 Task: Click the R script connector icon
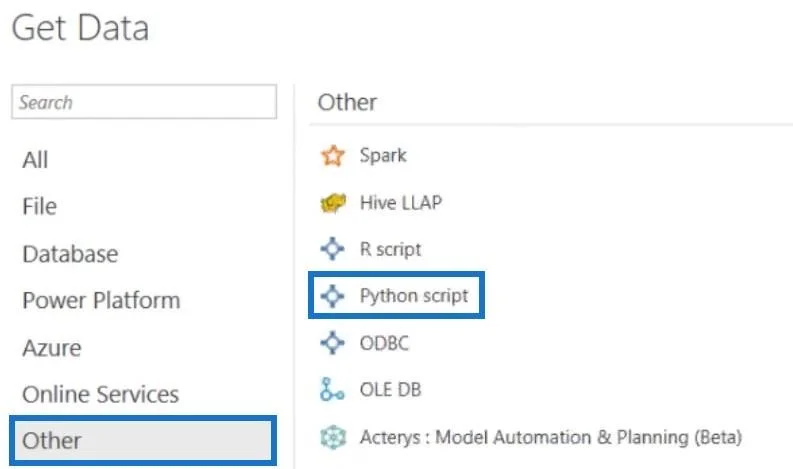[332, 249]
